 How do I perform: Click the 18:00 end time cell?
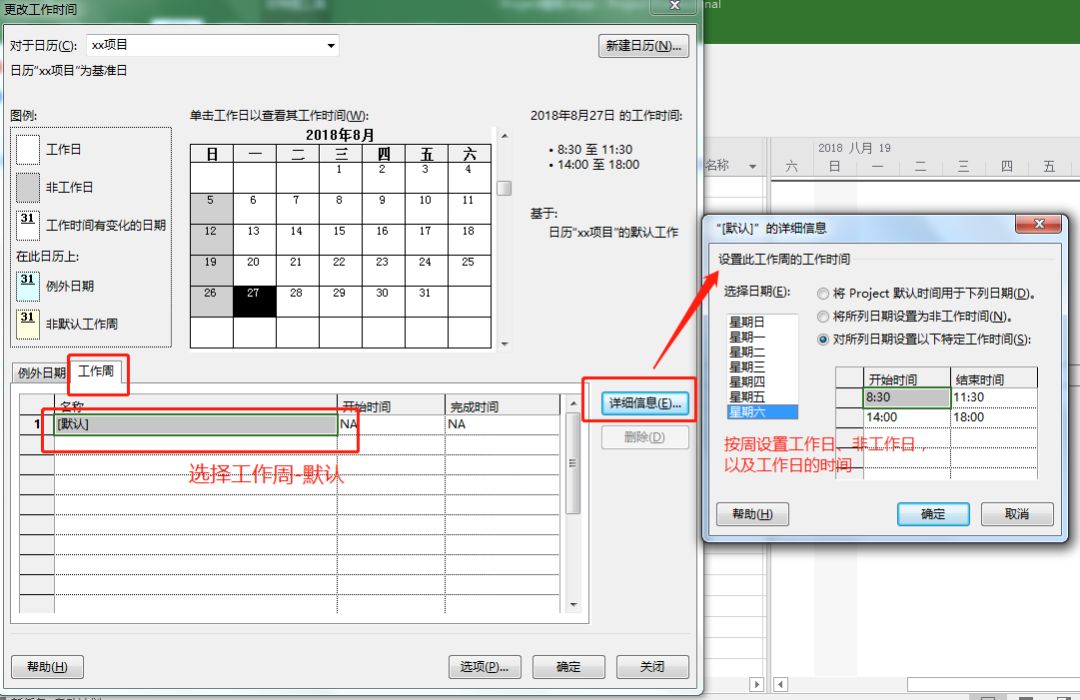[x=994, y=418]
